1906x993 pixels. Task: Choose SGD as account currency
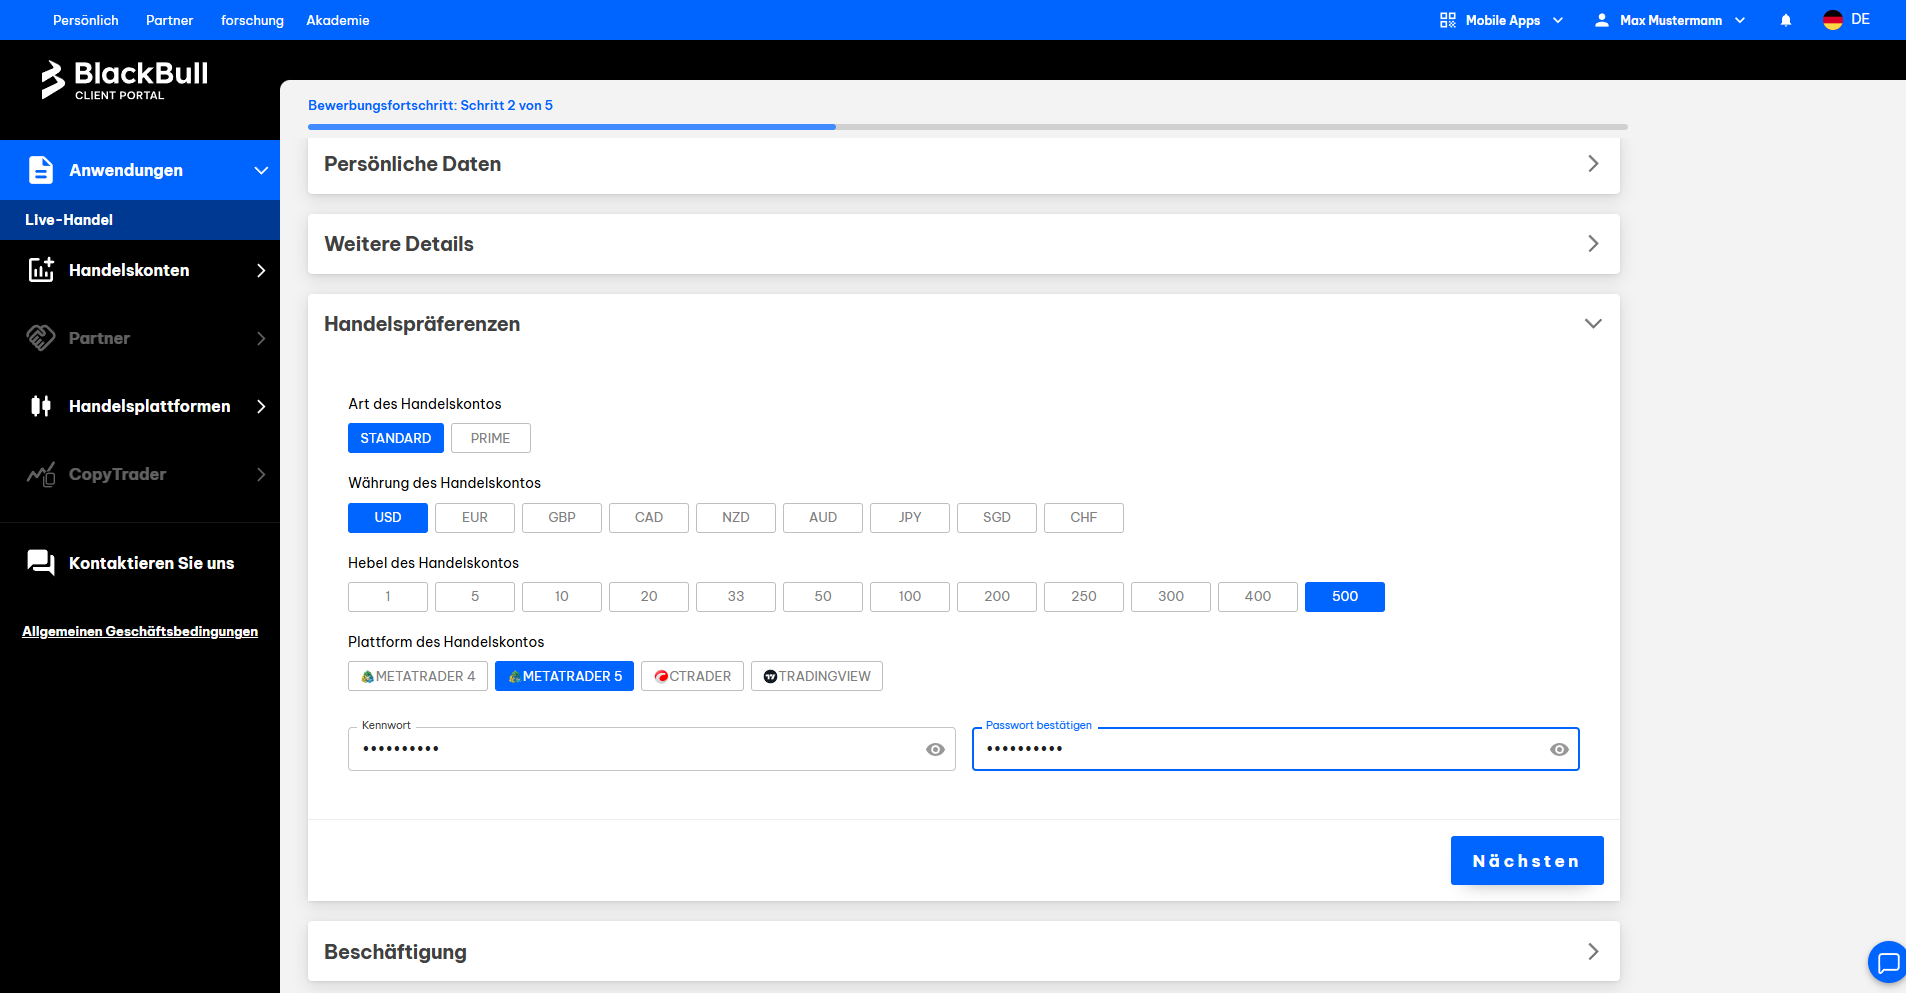click(997, 517)
